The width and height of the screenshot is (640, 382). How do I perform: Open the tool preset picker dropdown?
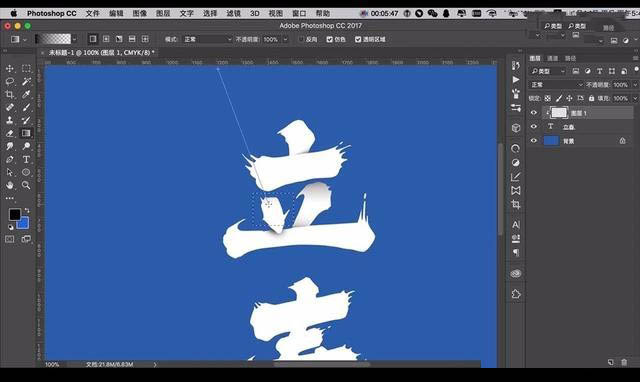tap(25, 40)
